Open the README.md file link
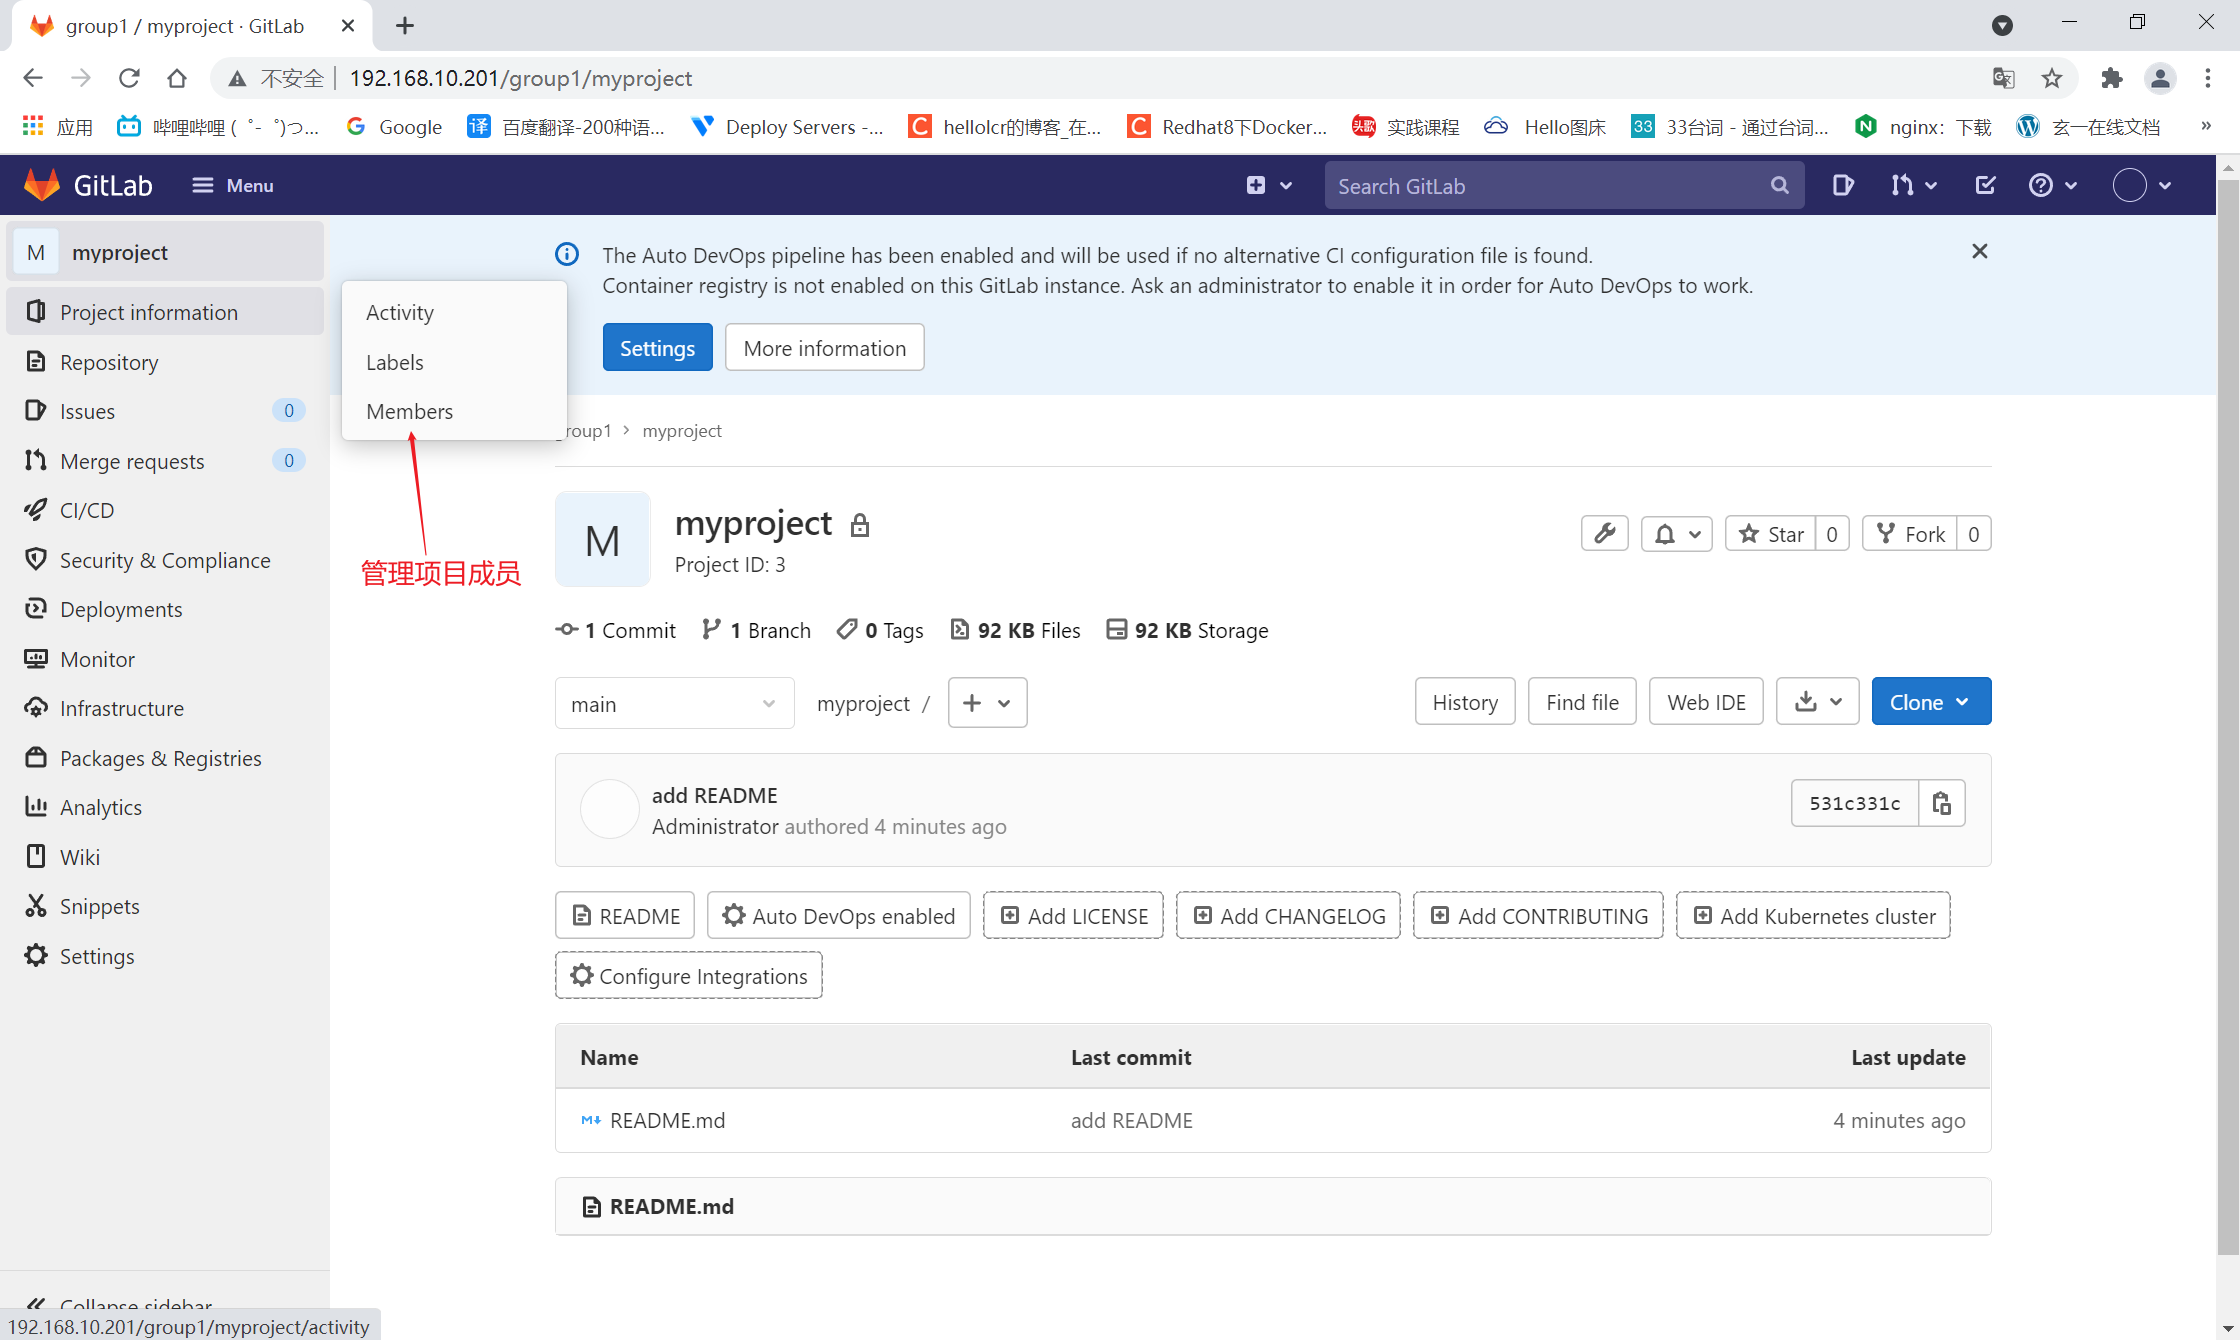Screen dimensions: 2240x1340 tap(667, 1120)
